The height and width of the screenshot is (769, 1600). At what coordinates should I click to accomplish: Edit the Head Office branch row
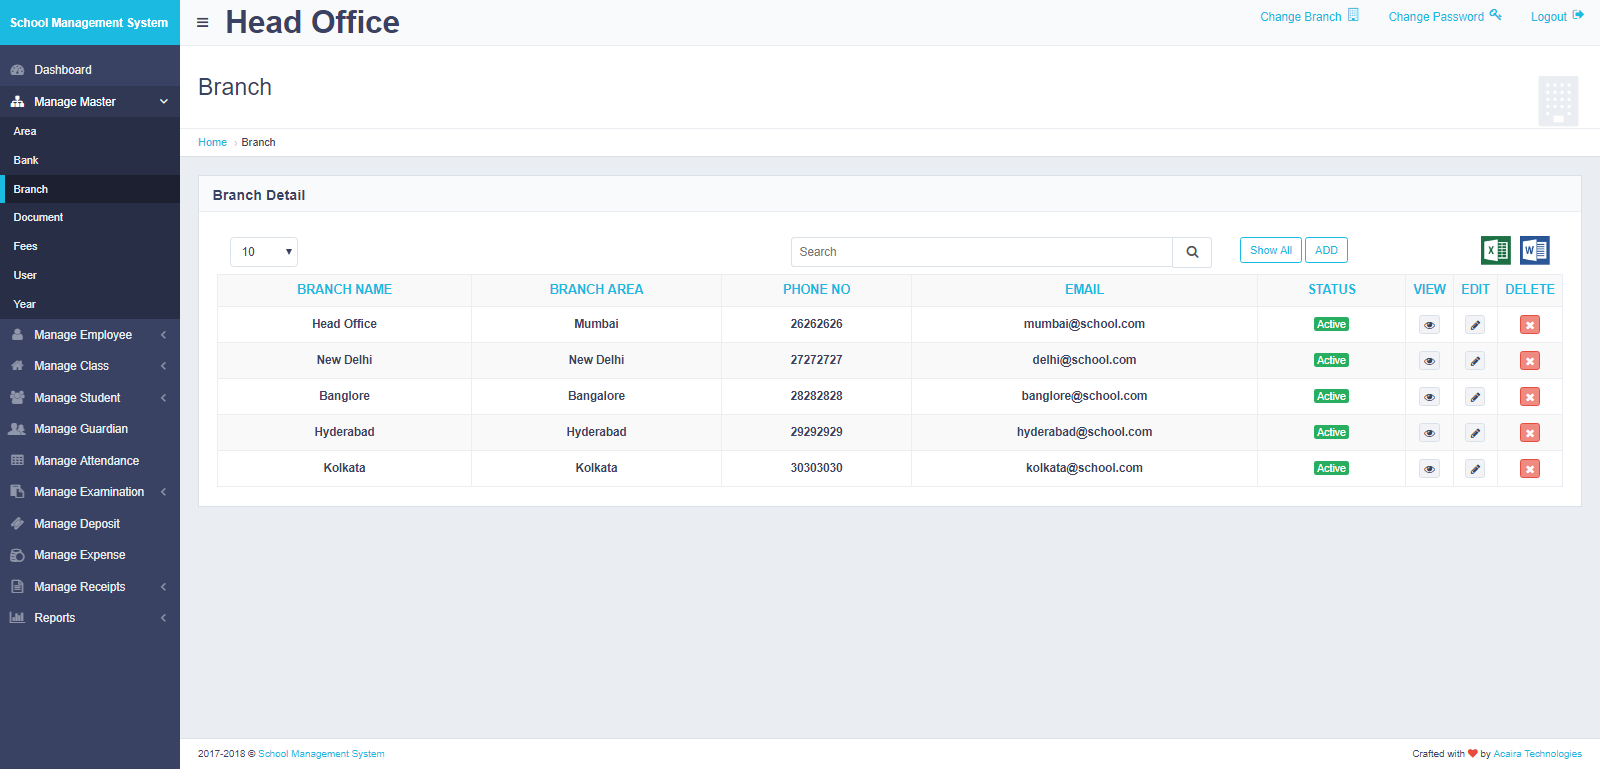point(1475,325)
